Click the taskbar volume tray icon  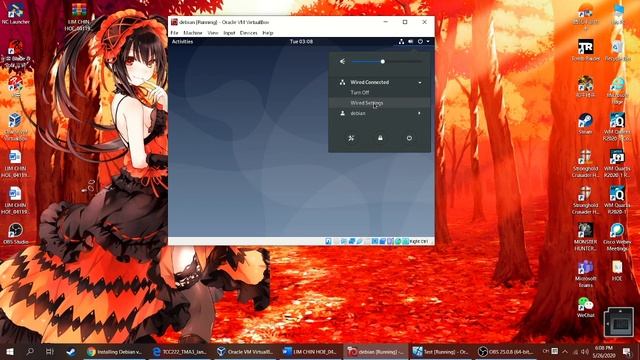pyautogui.click(x=584, y=351)
